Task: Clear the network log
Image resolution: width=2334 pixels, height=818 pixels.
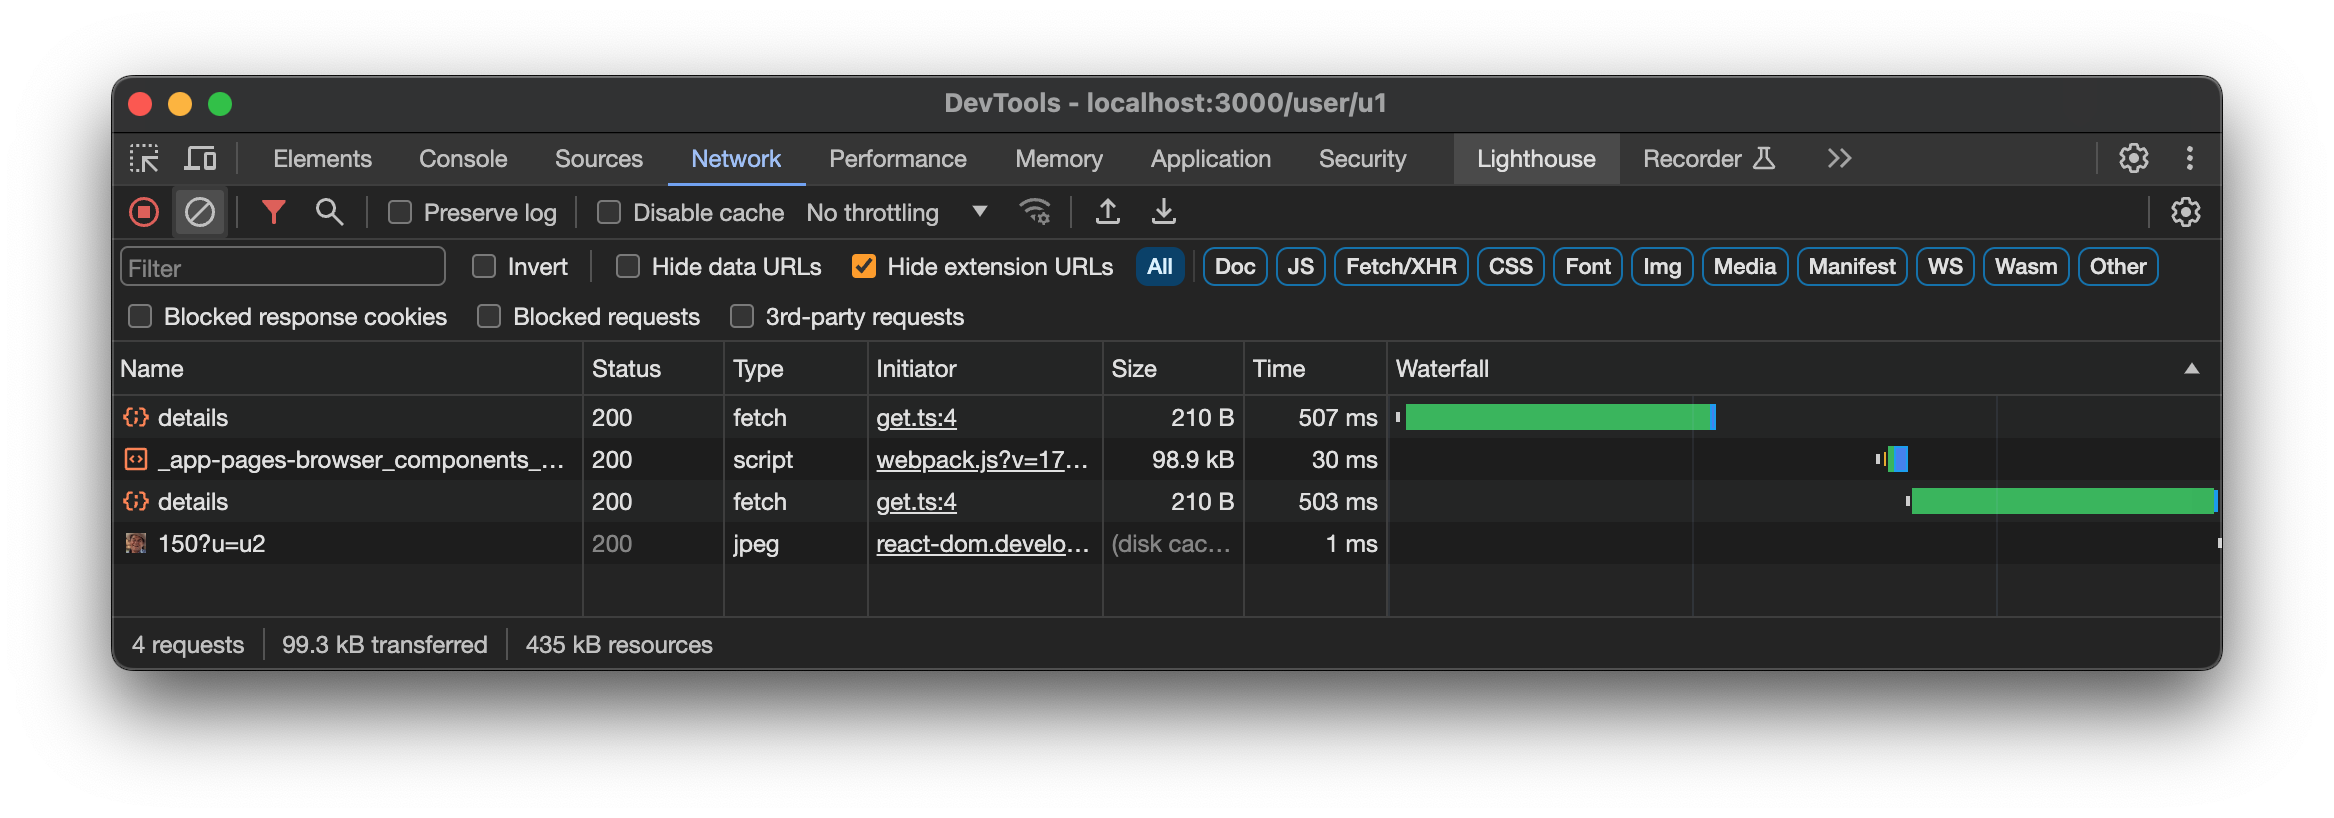Action: coord(200,212)
